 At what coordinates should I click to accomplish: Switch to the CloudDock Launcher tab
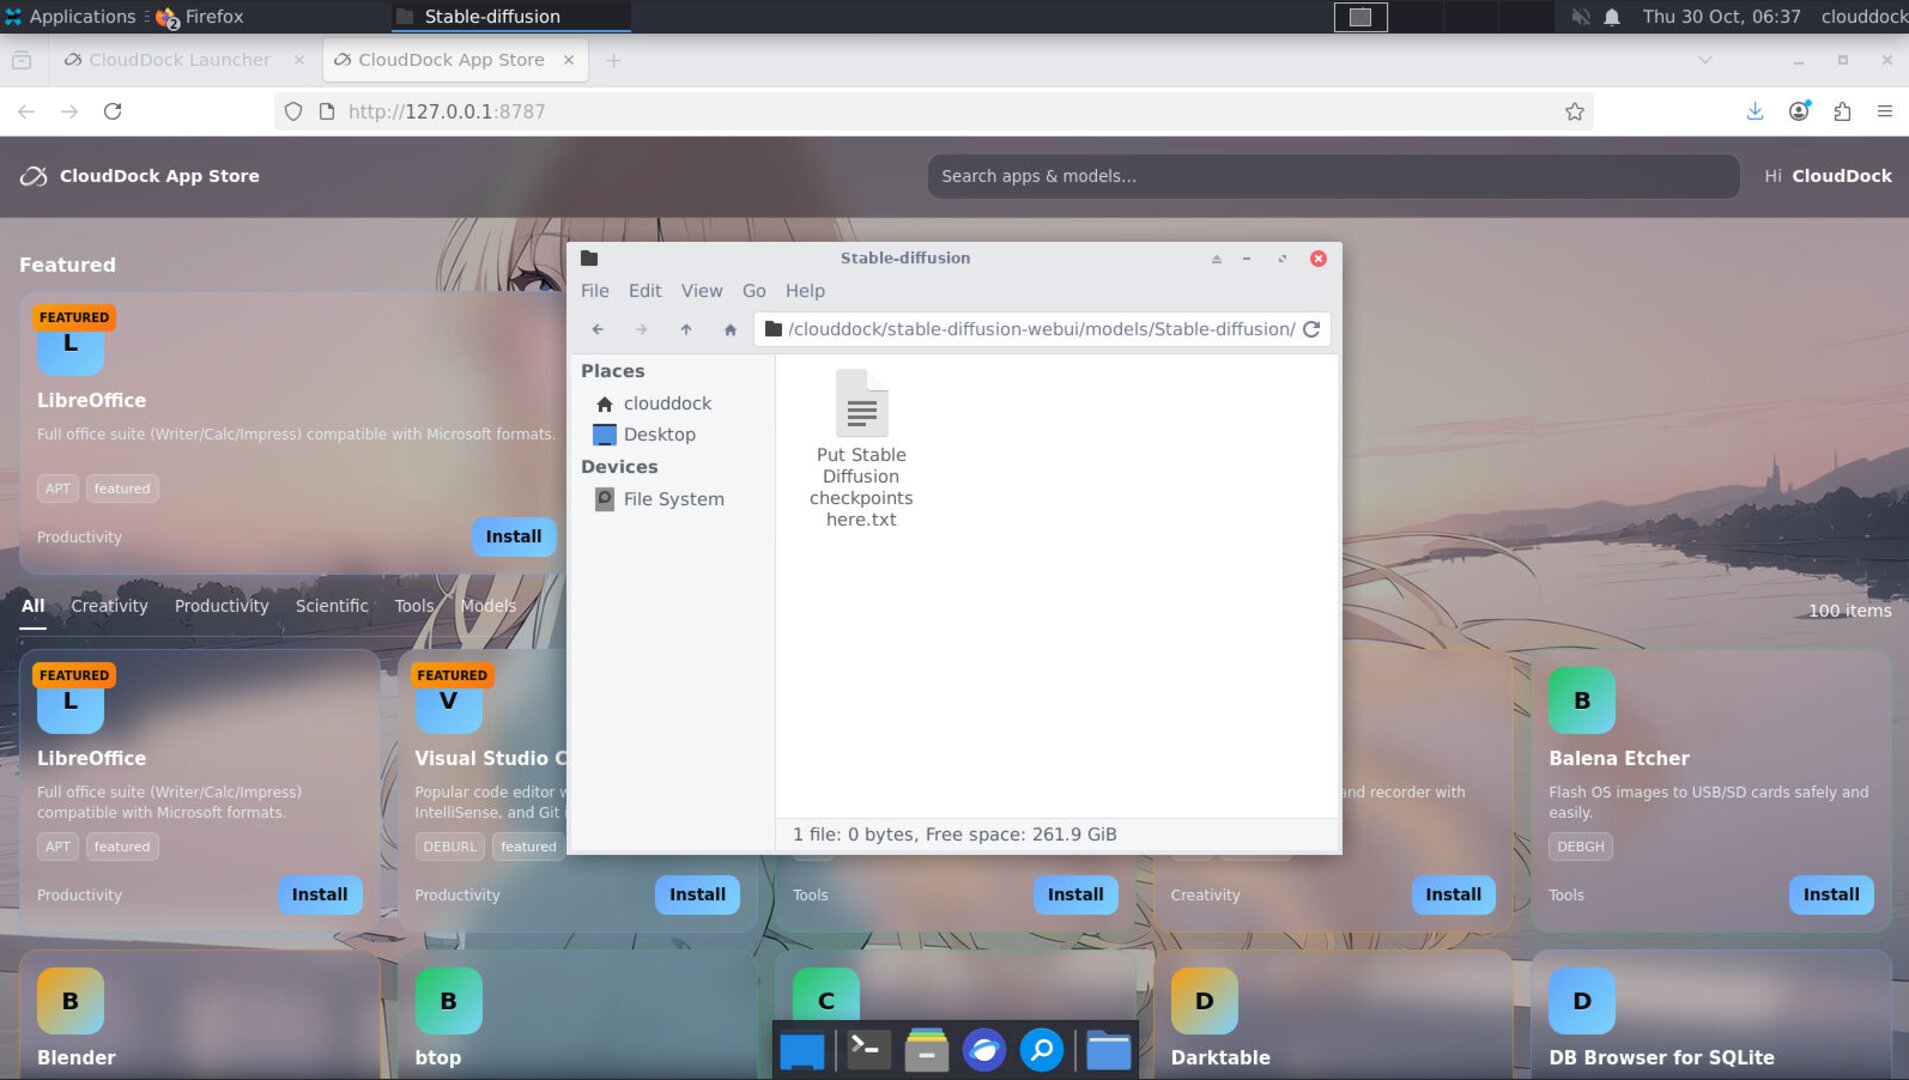(180, 60)
